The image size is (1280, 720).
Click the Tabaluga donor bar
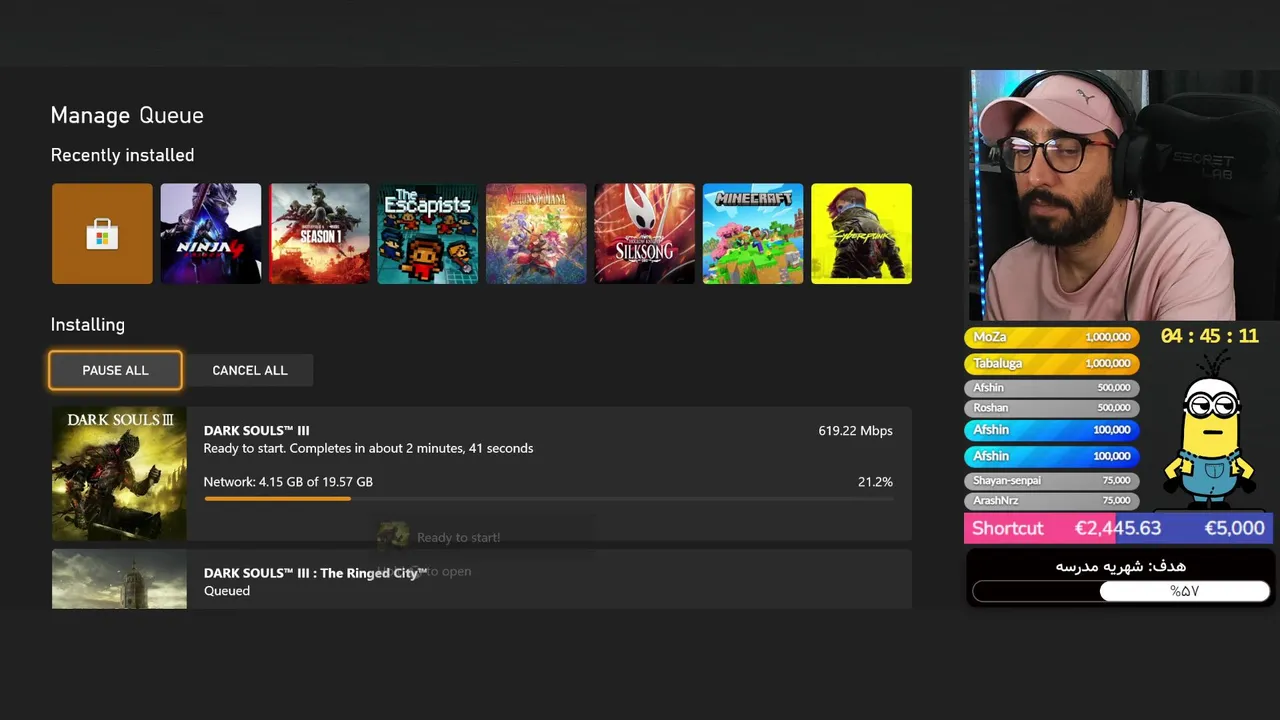click(1052, 363)
